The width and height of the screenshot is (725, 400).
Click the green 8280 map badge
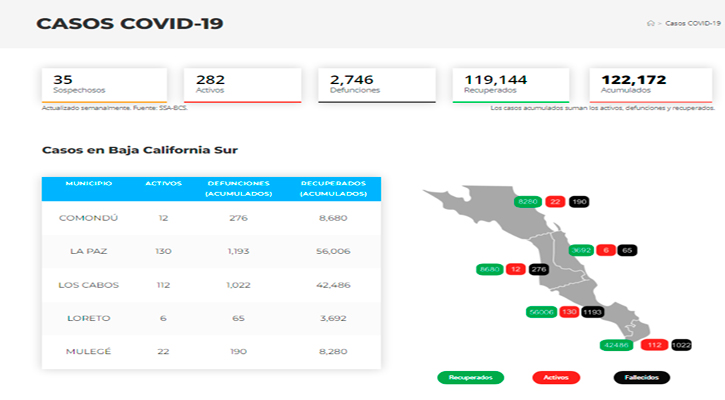(x=528, y=202)
